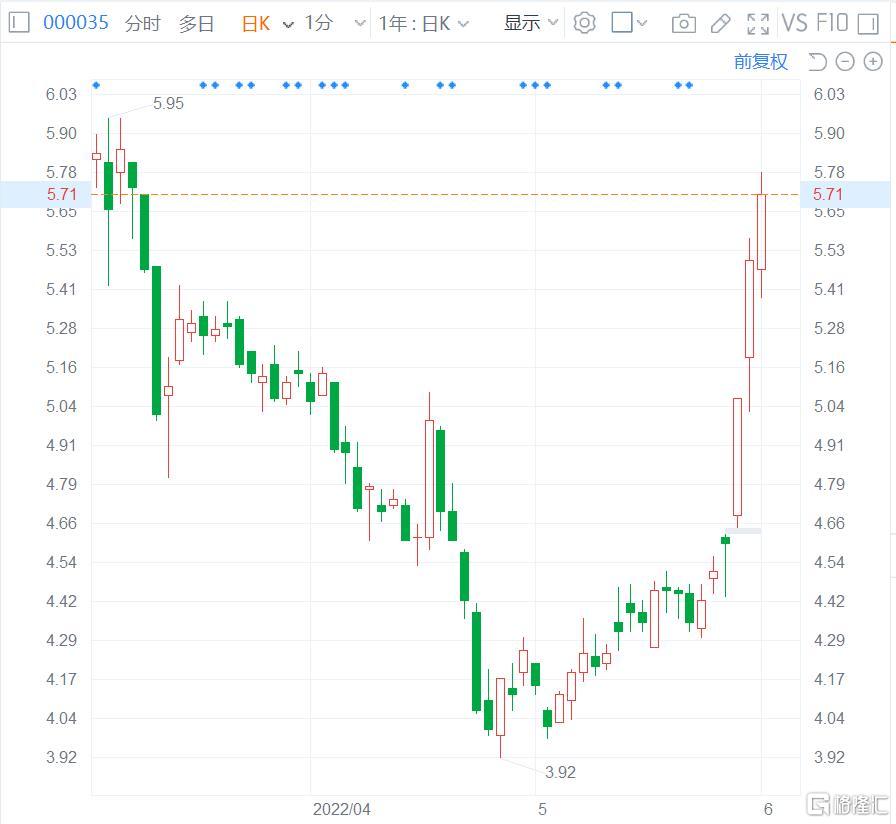Click the 4.66 label on the right axis
Image resolution: width=896 pixels, height=824 pixels.
829,523
